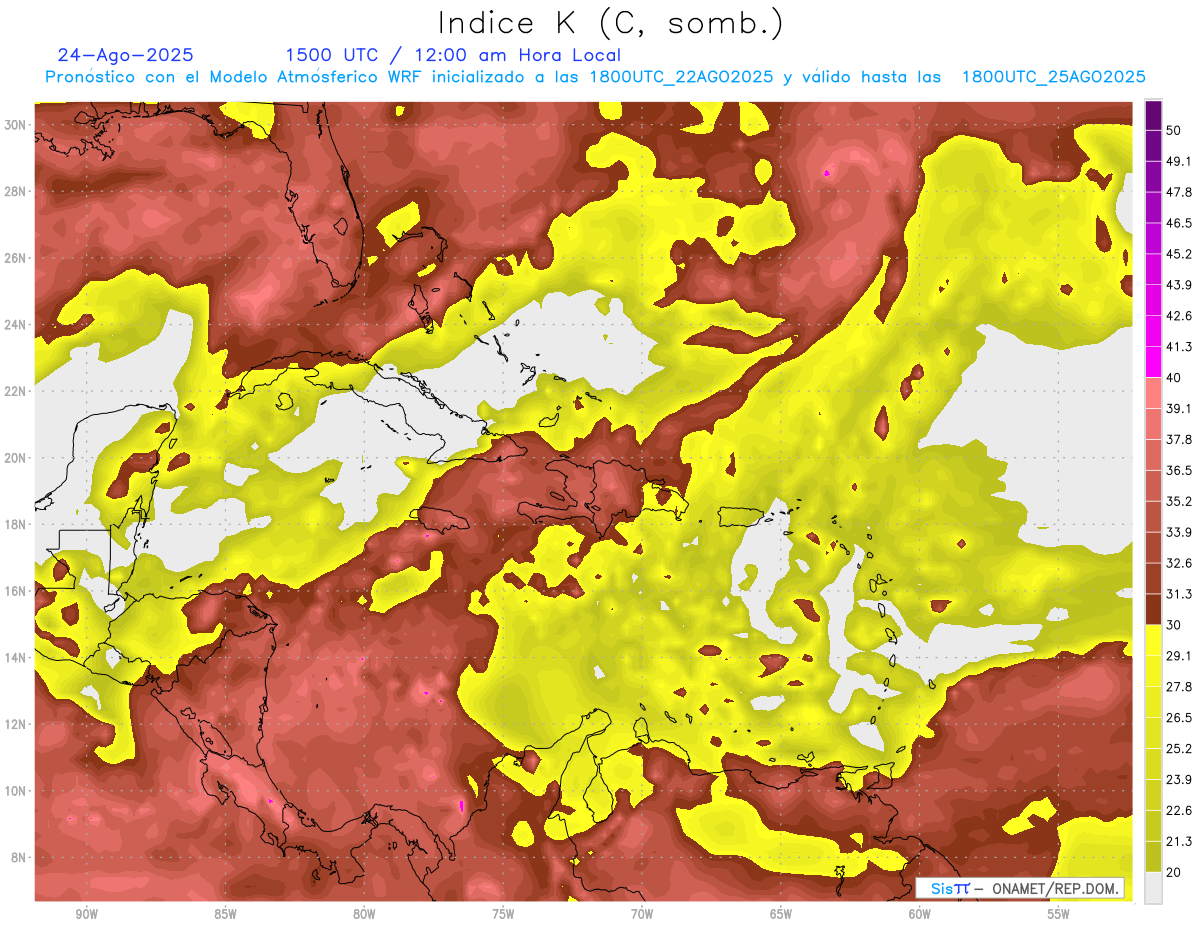The width and height of the screenshot is (1200, 927).
Task: Click colorbar value 42.6
Action: coord(1179,316)
